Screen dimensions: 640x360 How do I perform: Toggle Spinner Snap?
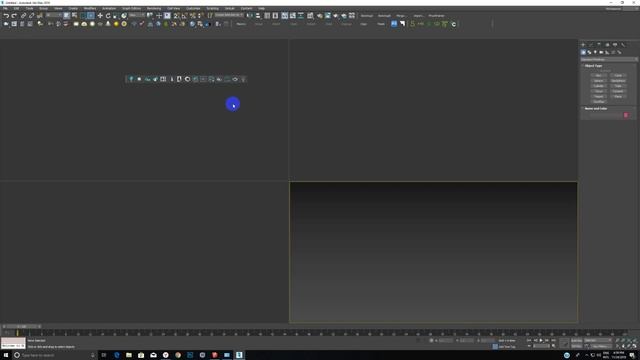200,16
